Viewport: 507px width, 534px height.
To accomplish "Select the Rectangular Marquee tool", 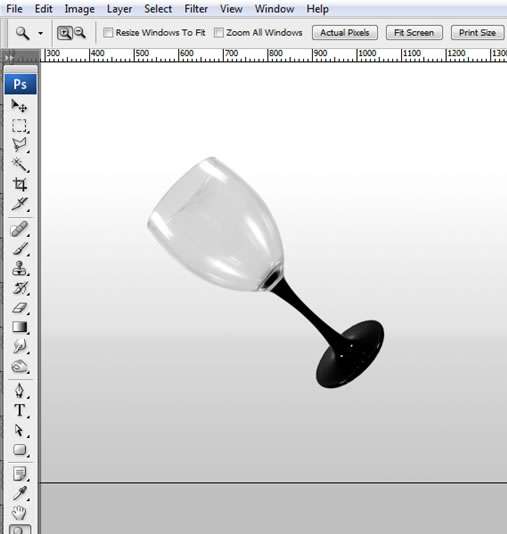I will [x=19, y=126].
